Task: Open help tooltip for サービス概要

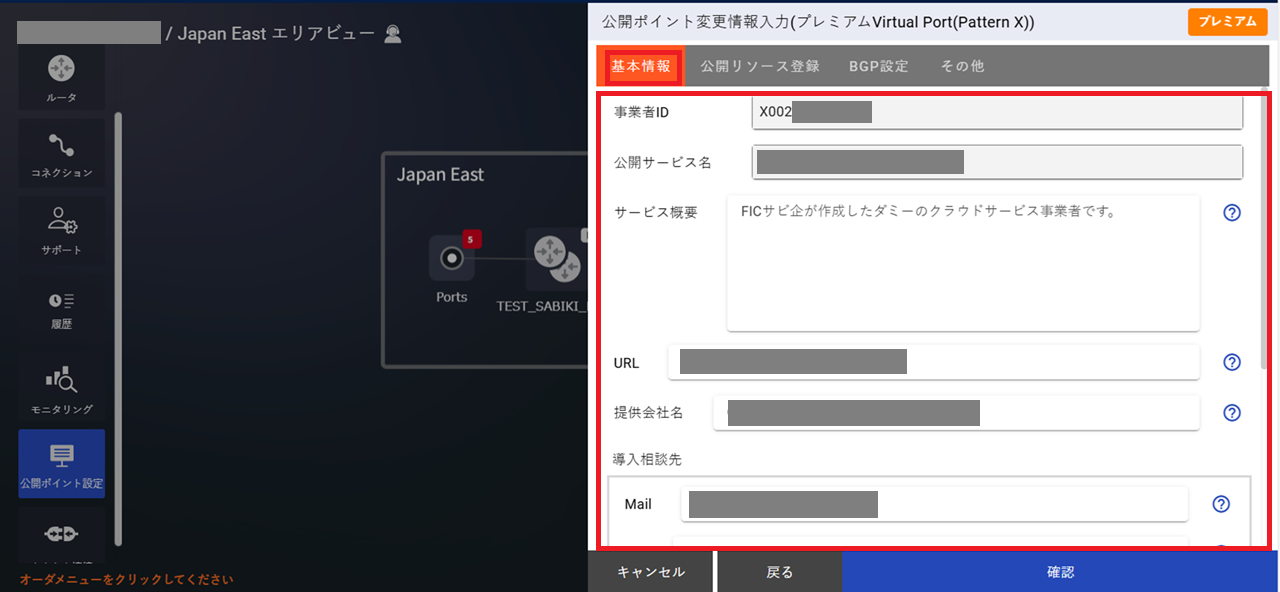Action: (x=1231, y=212)
